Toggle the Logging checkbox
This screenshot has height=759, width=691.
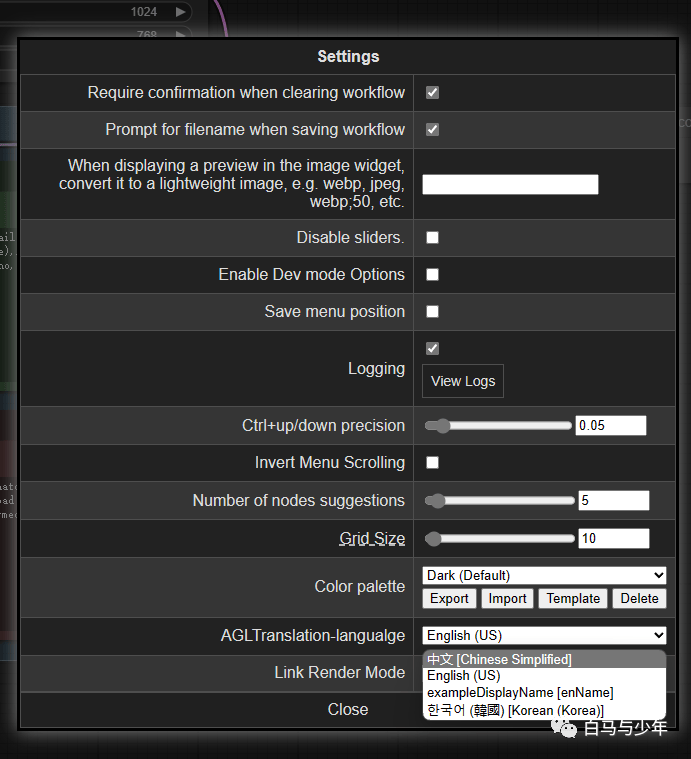[432, 349]
